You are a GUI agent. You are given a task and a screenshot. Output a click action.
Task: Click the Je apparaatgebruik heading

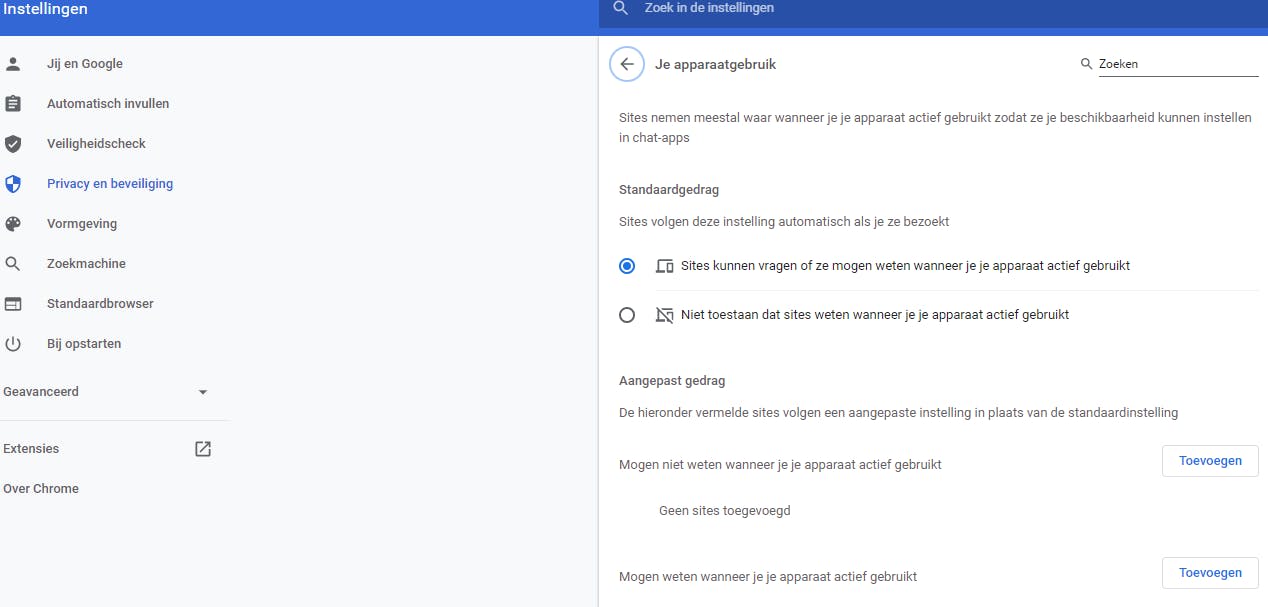tap(715, 64)
